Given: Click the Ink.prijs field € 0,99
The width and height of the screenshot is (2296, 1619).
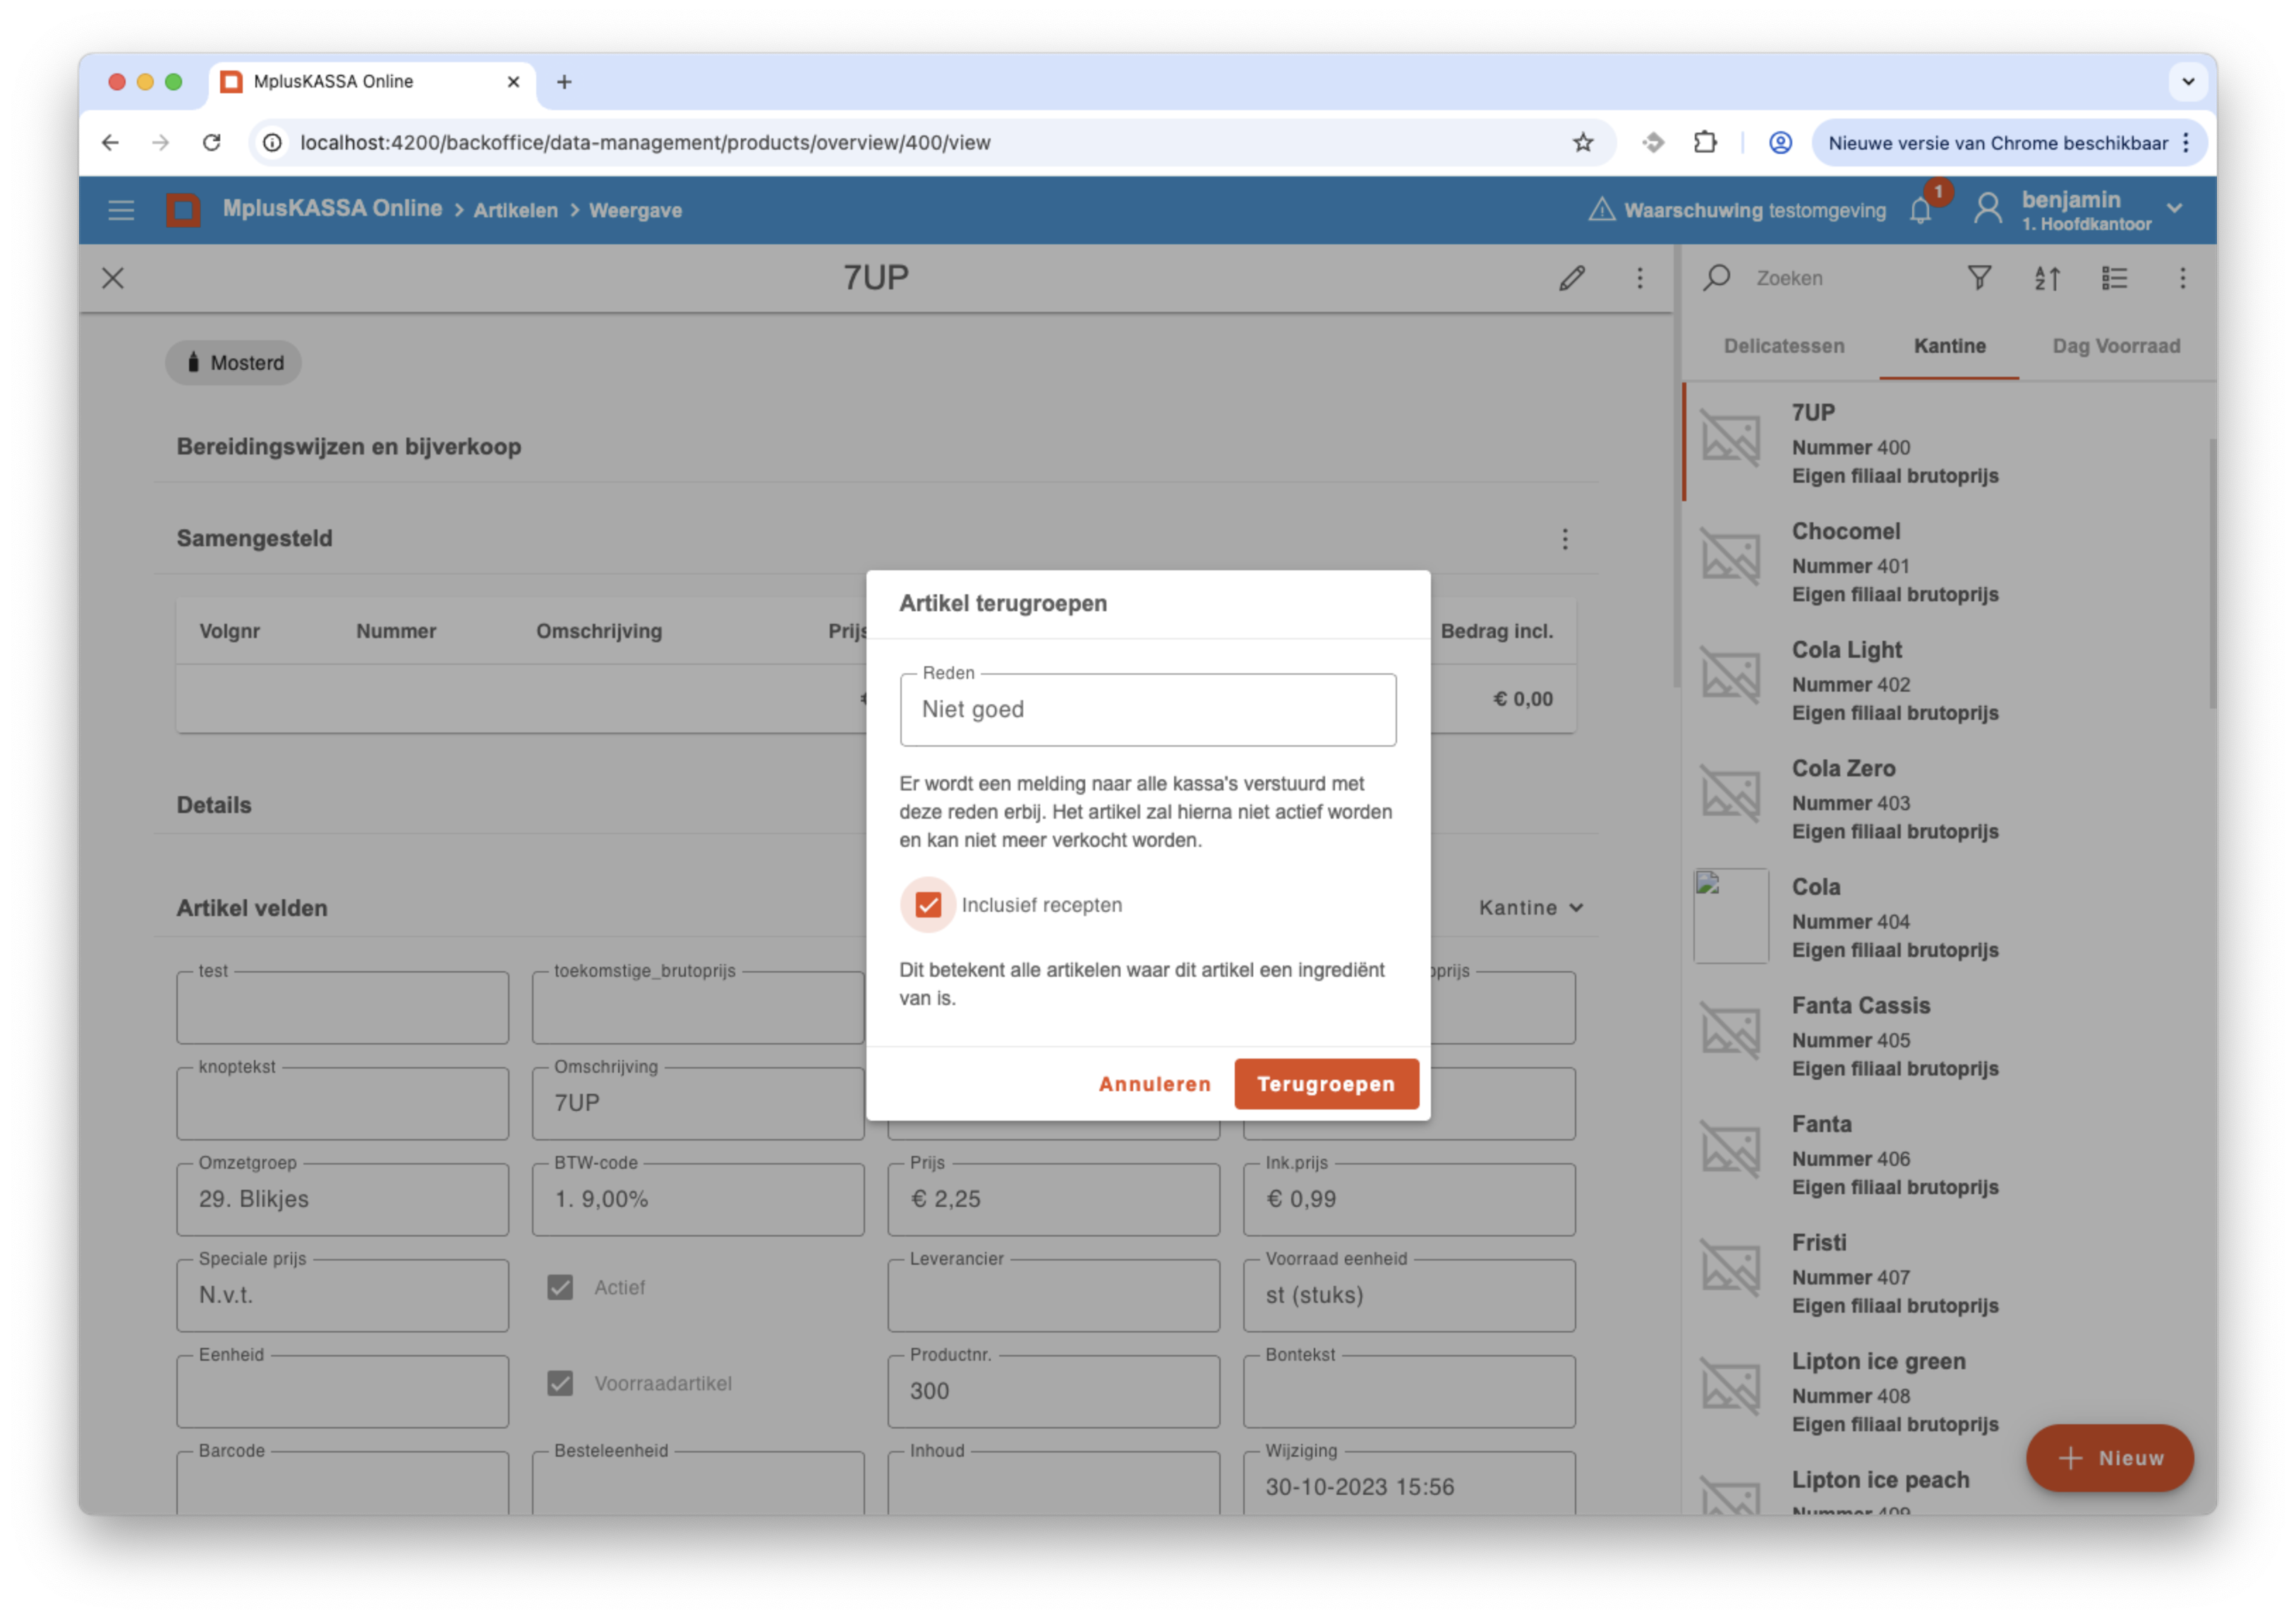Looking at the screenshot, I should click(x=1409, y=1199).
